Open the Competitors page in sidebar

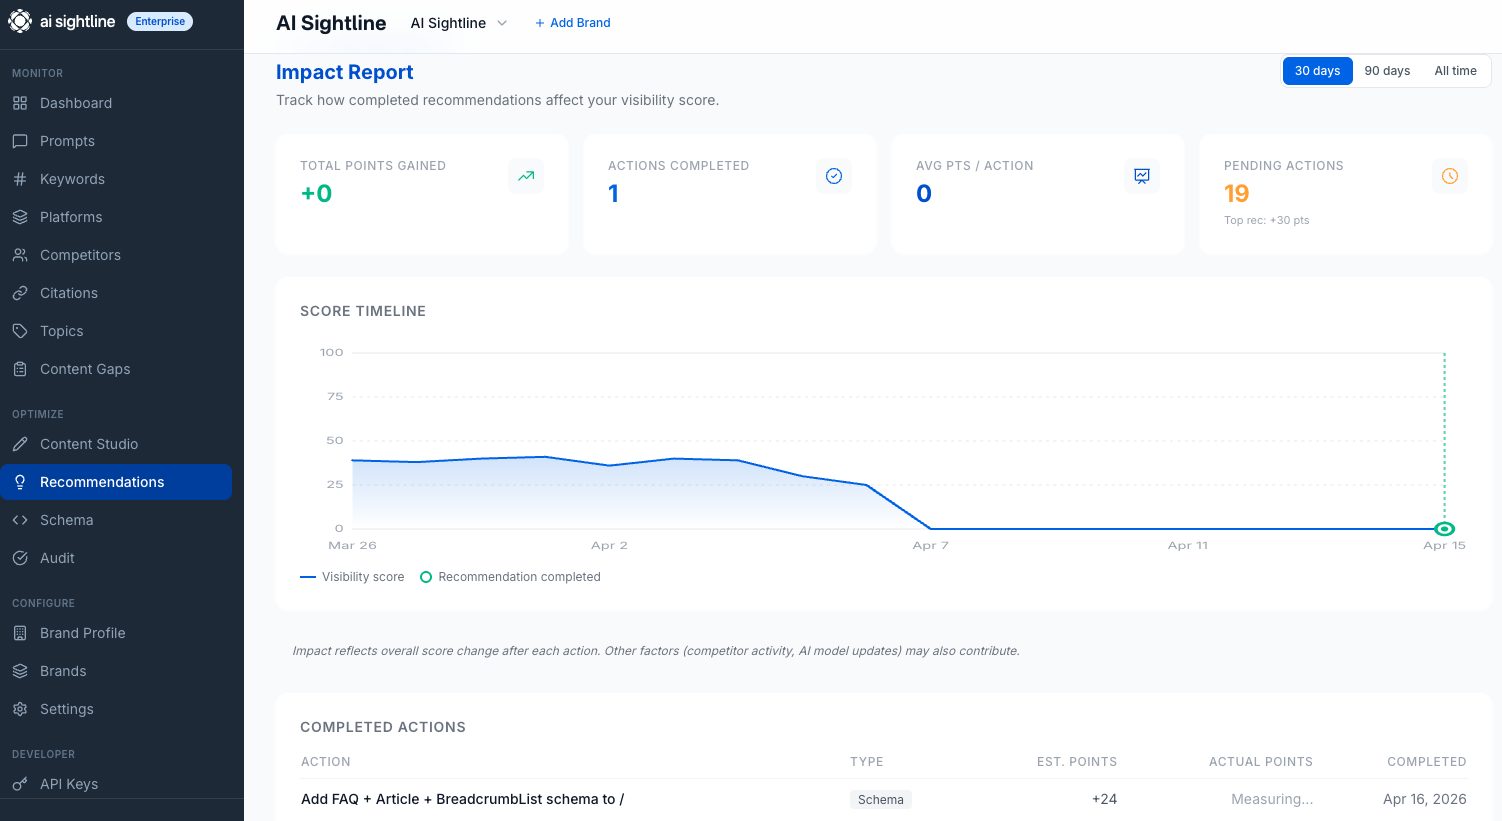[x=80, y=255]
